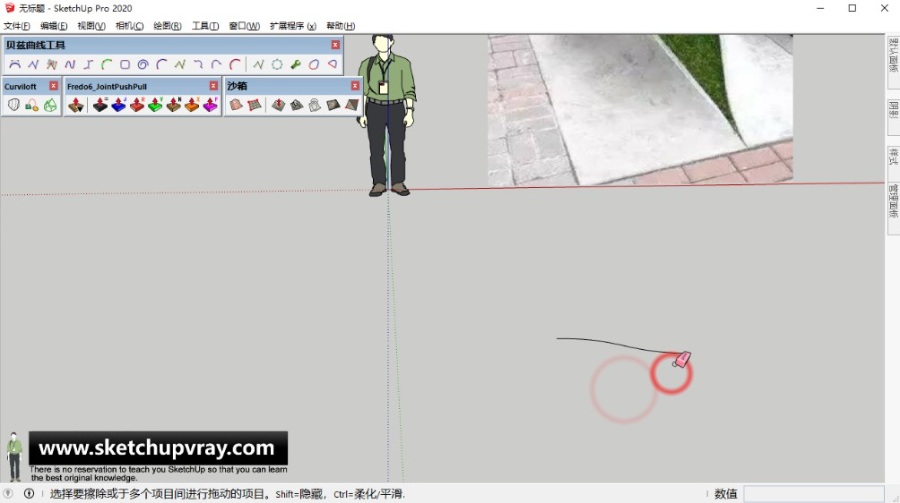This screenshot has height=503, width=900.
Task: Select the magenta Follow push pull icon
Action: pyautogui.click(x=211, y=105)
